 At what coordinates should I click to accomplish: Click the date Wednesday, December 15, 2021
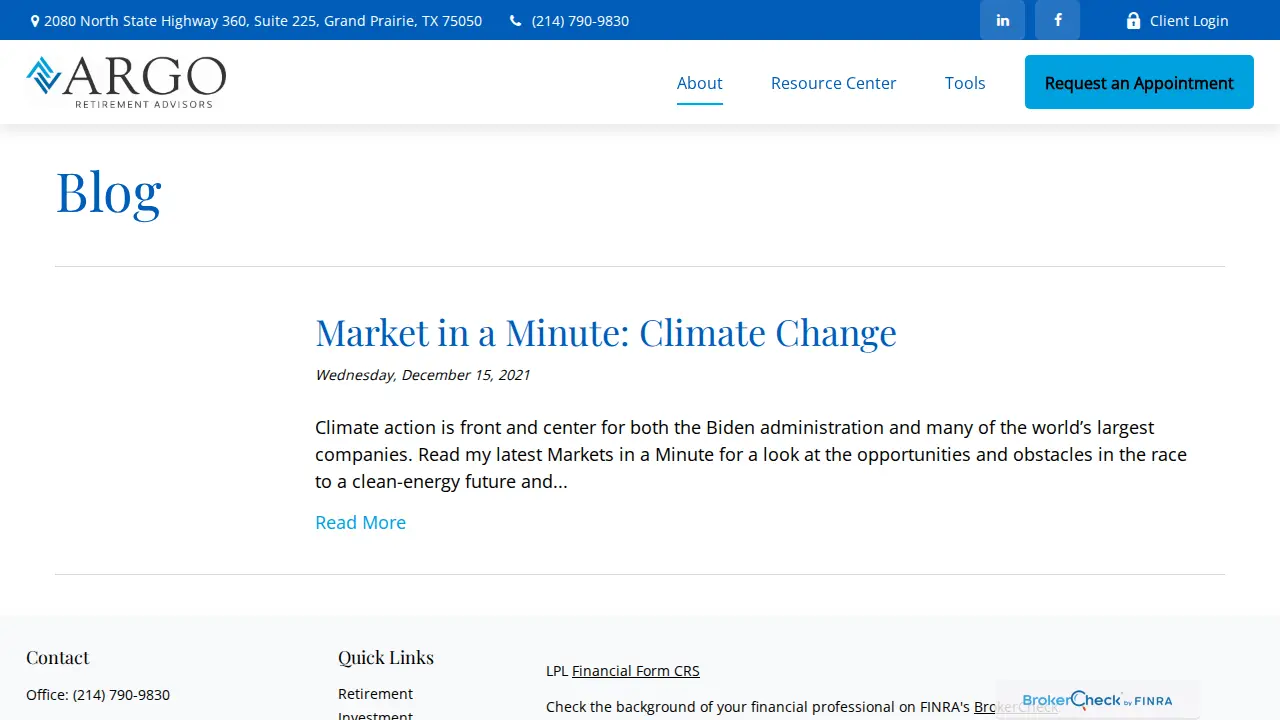(422, 375)
